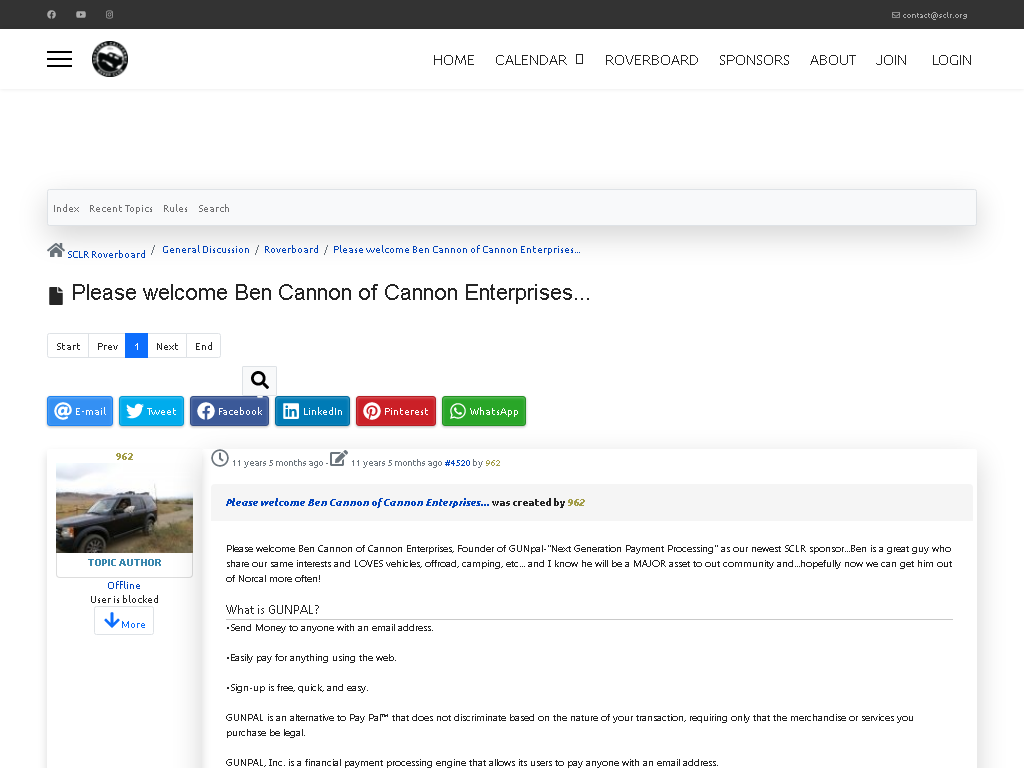Click the 'Offline' status text
This screenshot has width=1024, height=768.
click(124, 585)
